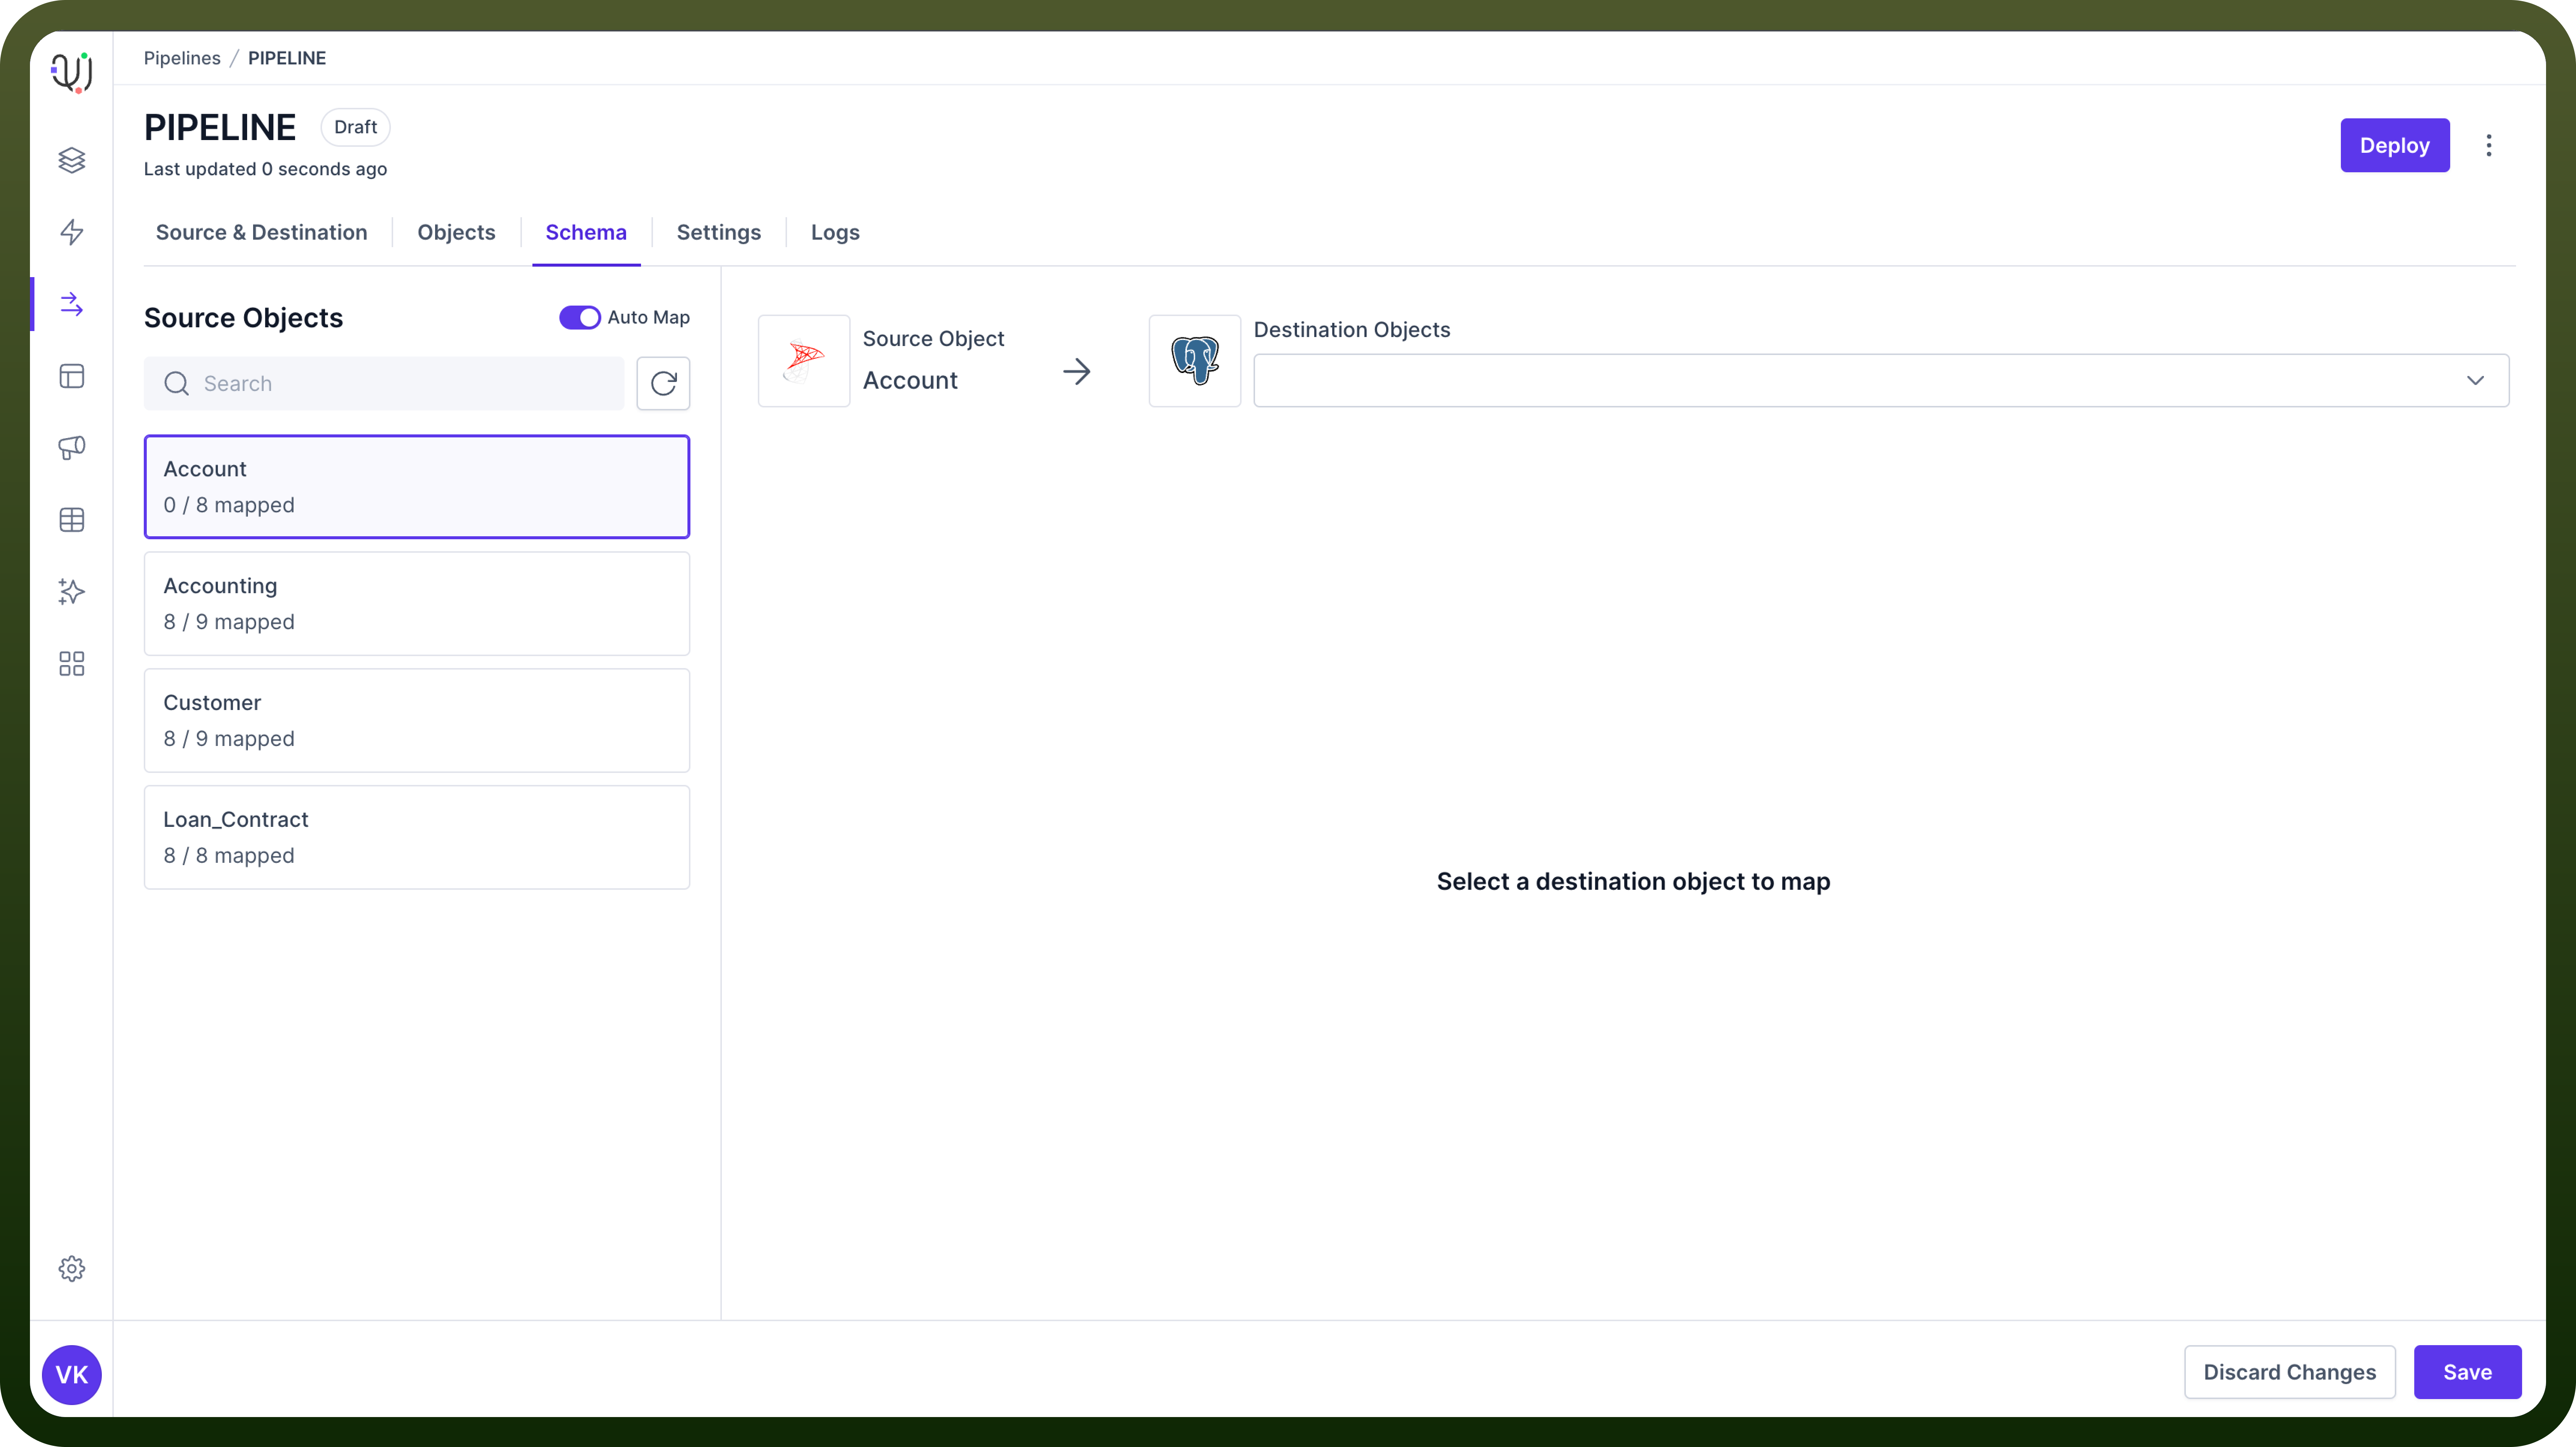Open the megaphone sidebar icon
This screenshot has width=2576, height=1447.
pyautogui.click(x=71, y=448)
